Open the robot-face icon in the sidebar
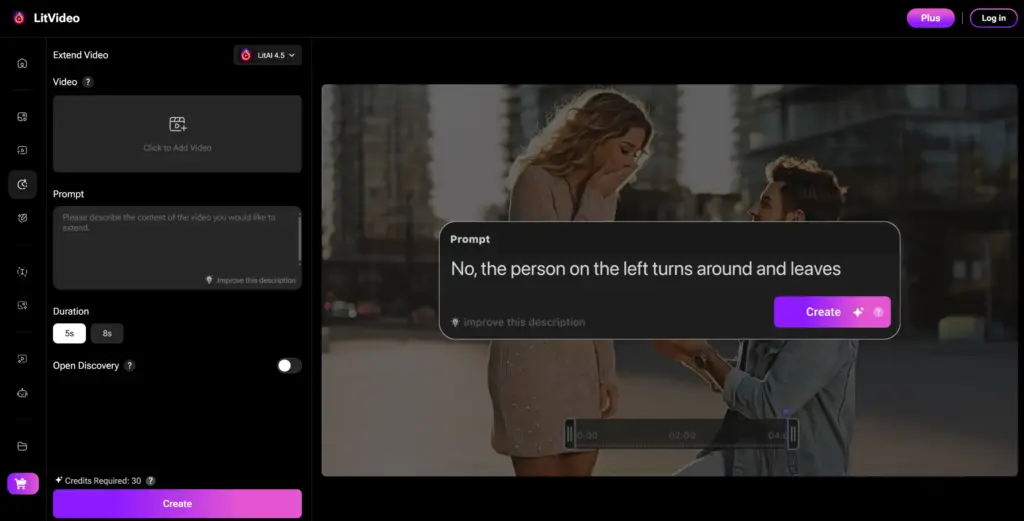The image size is (1024, 521). tap(22, 393)
